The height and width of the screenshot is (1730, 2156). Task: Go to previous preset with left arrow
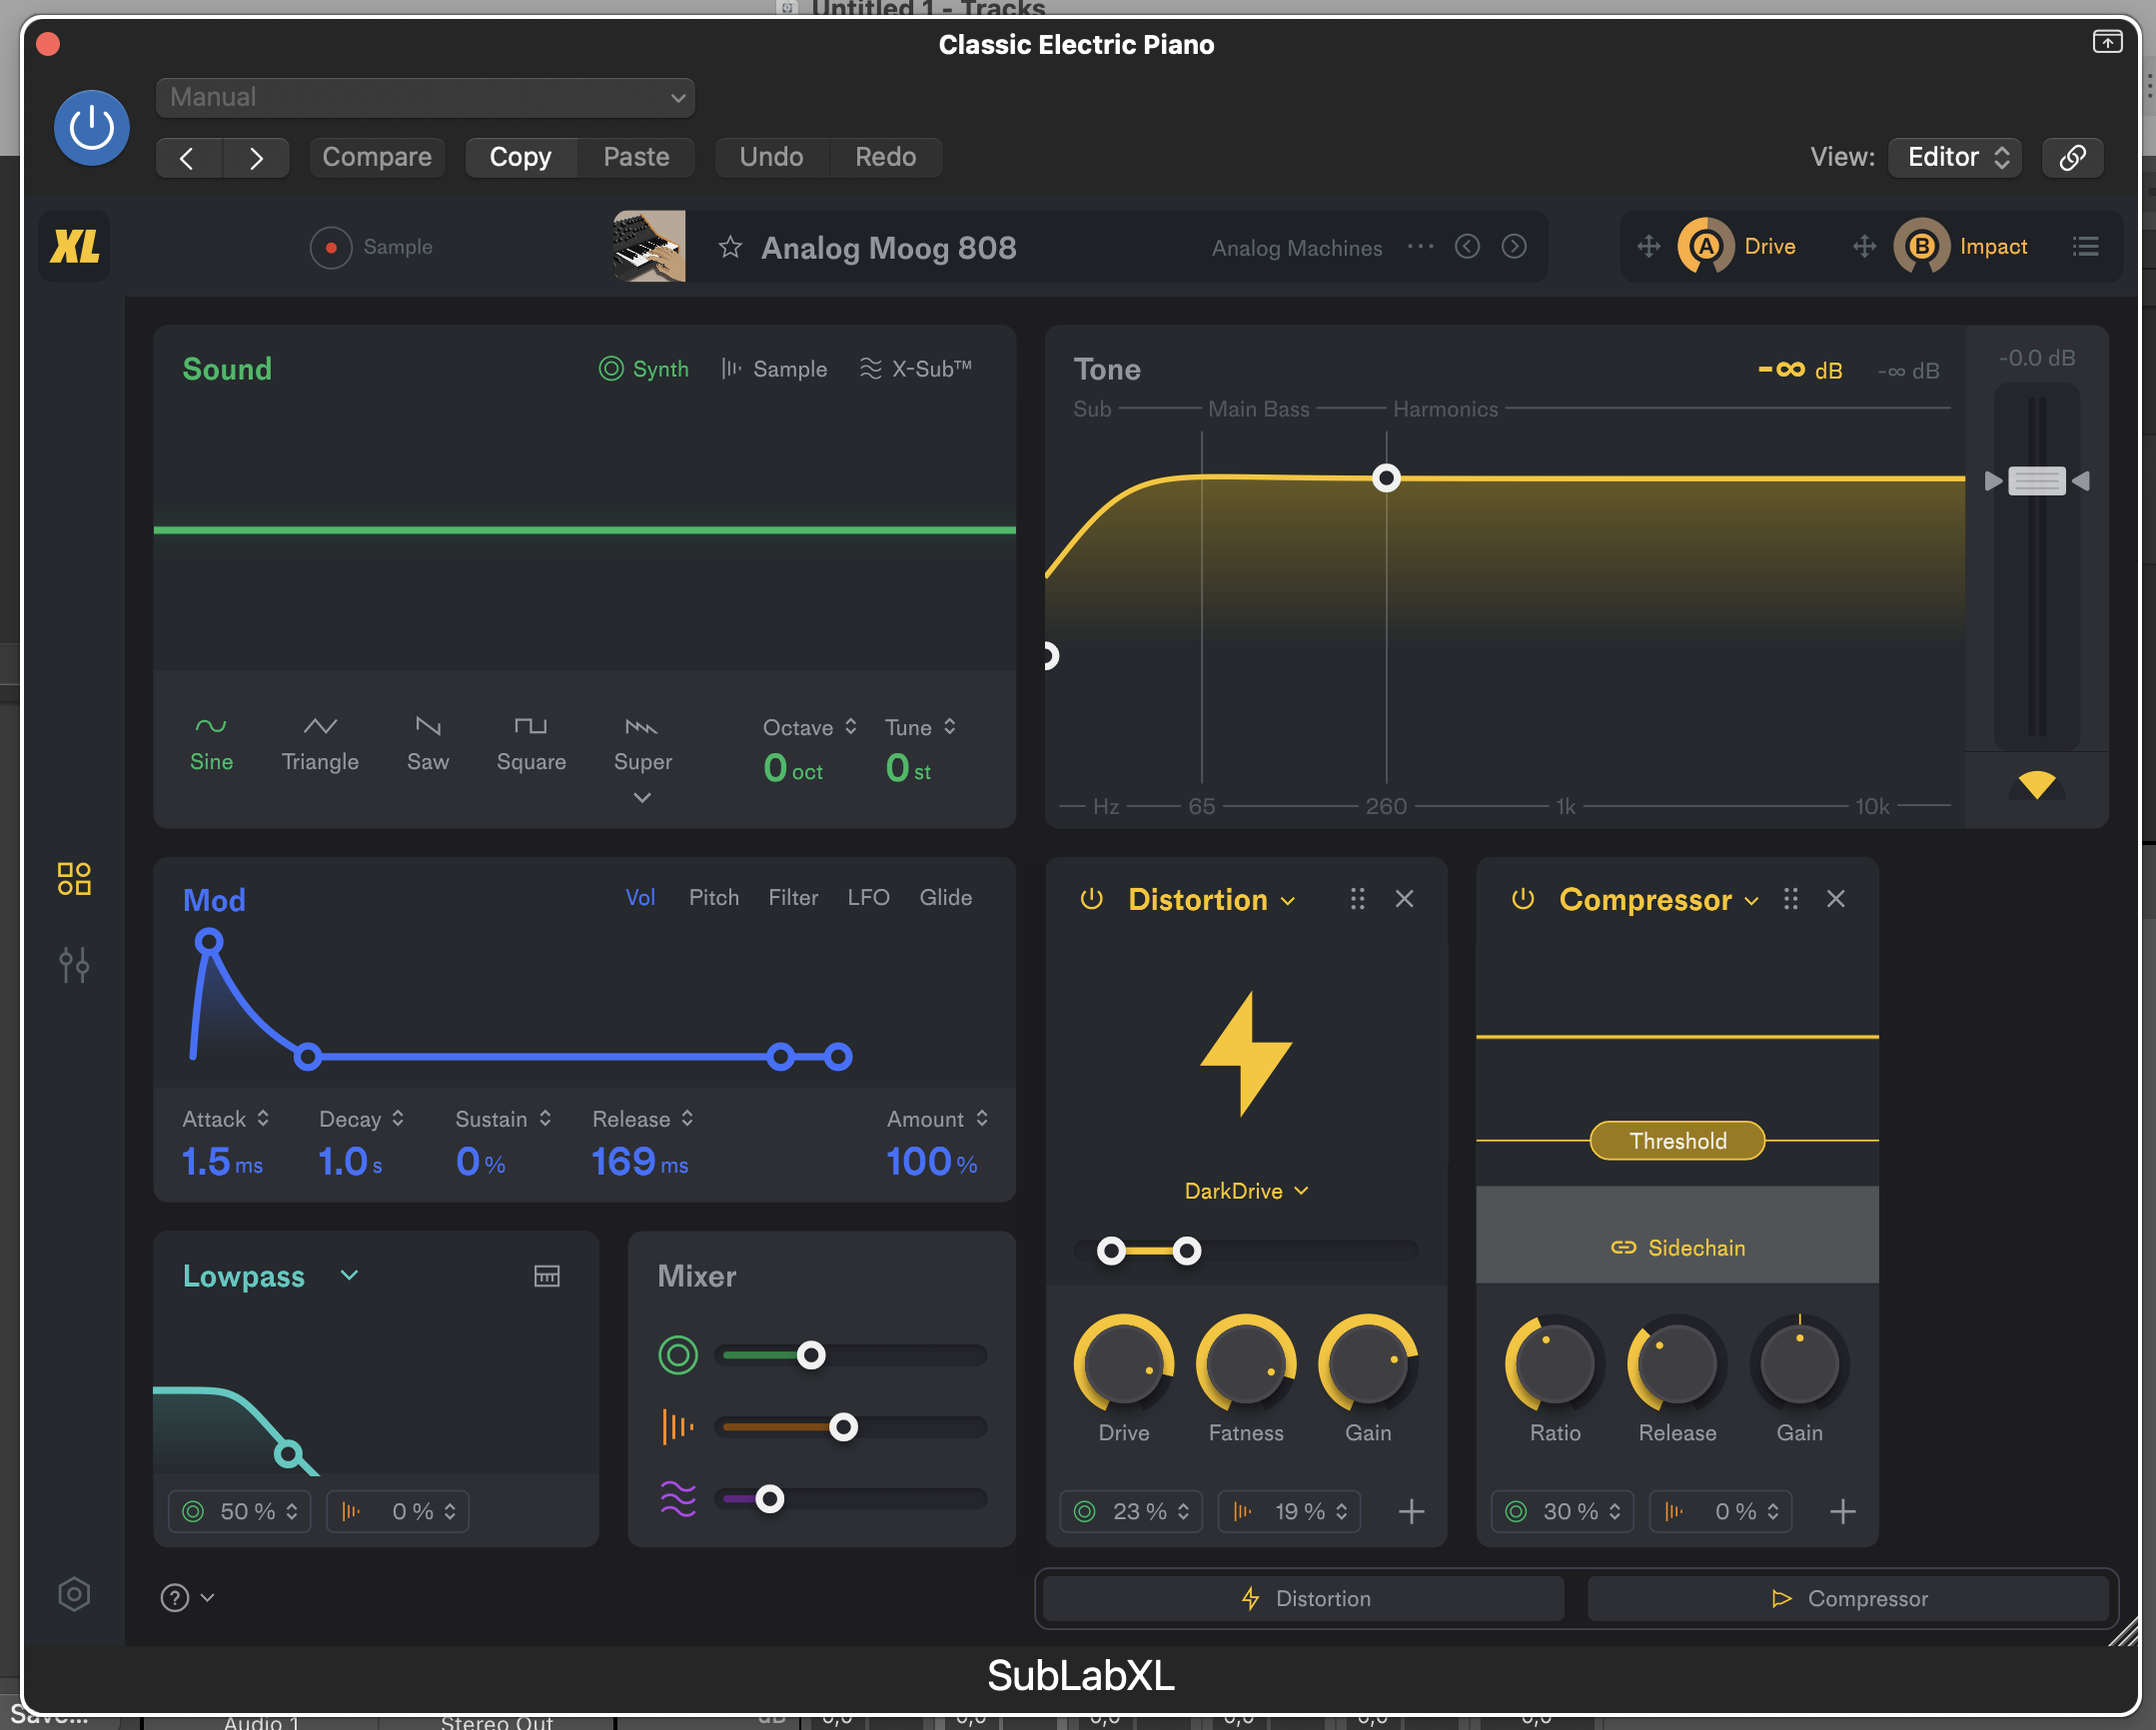click(188, 158)
